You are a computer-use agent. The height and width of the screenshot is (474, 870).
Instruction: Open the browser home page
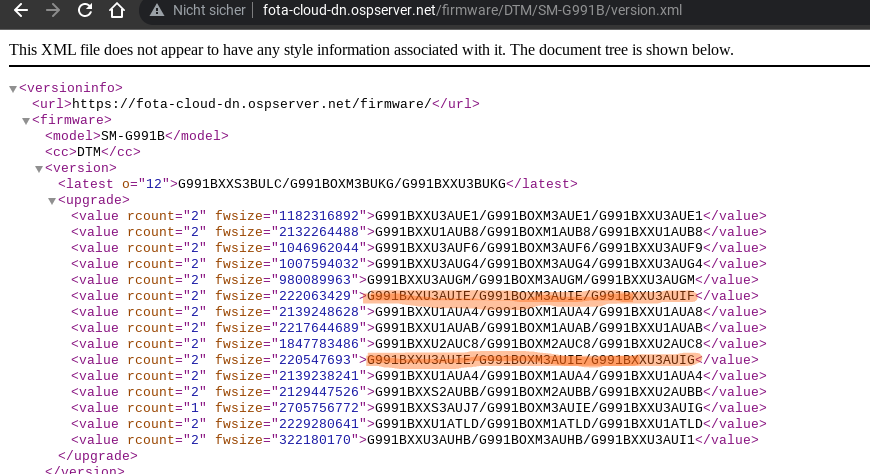click(x=117, y=10)
